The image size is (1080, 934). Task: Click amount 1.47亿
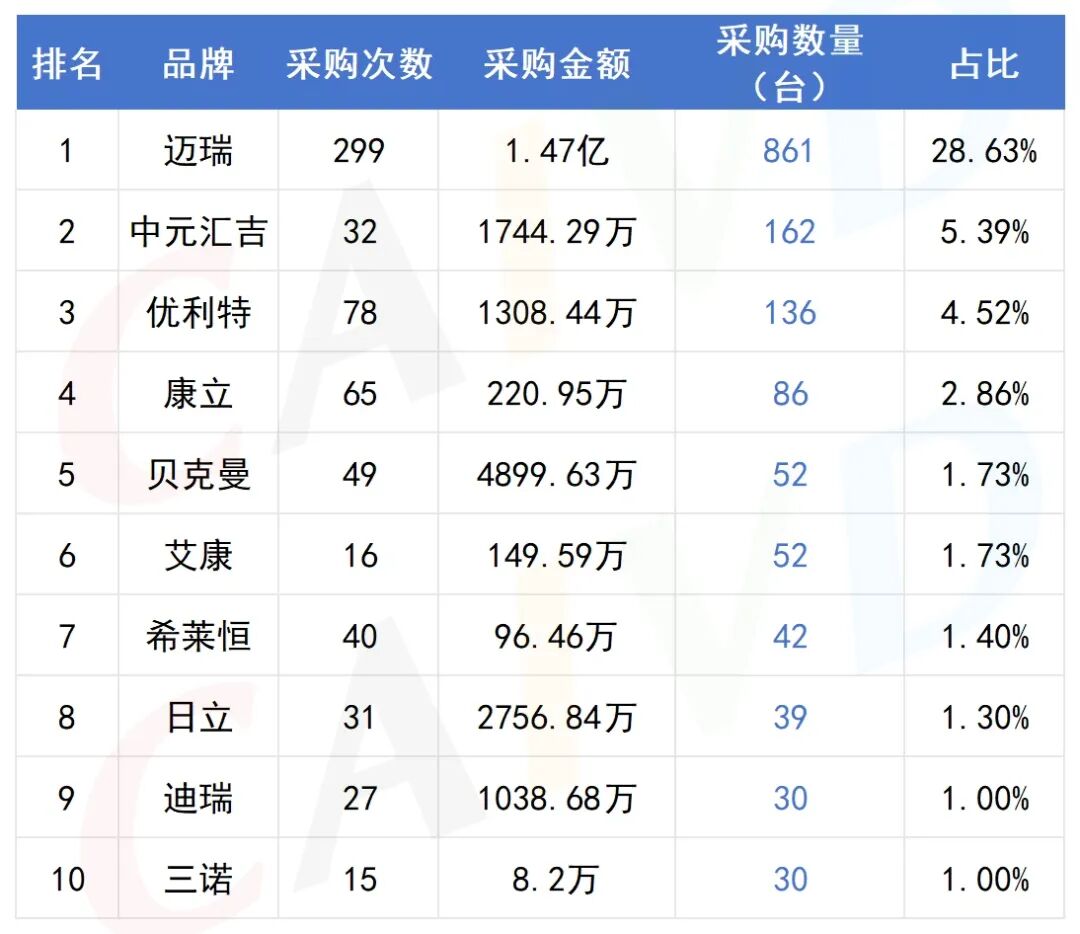pyautogui.click(x=557, y=151)
